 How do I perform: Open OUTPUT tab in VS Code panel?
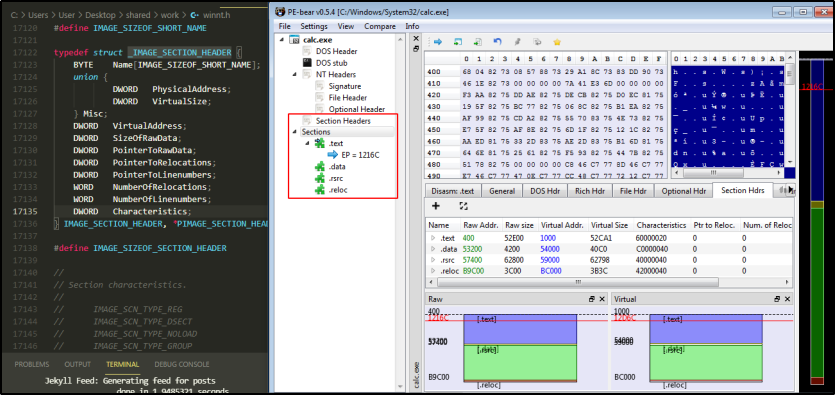(78, 365)
